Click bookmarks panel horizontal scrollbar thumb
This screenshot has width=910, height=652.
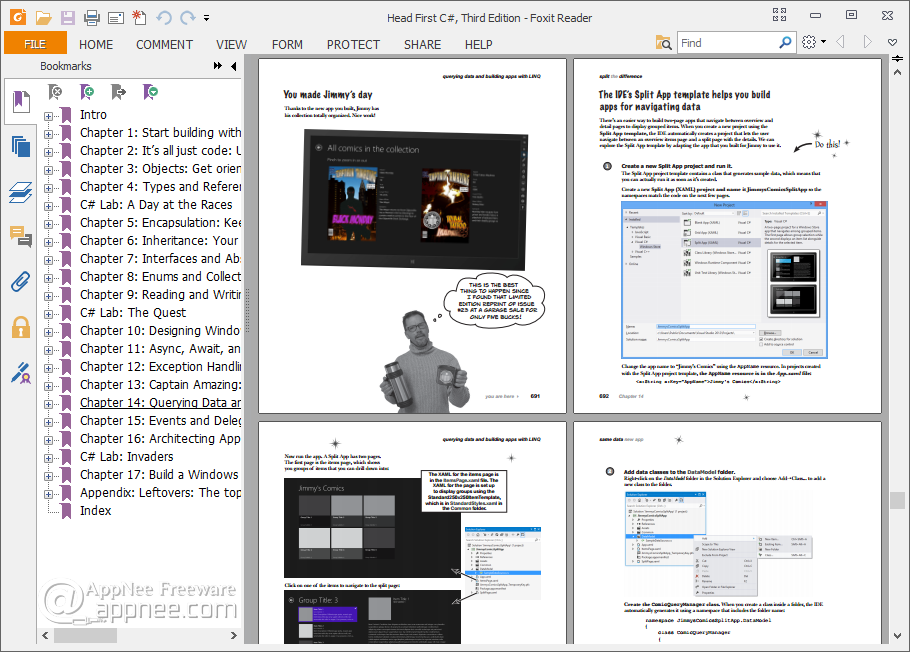tap(85, 635)
